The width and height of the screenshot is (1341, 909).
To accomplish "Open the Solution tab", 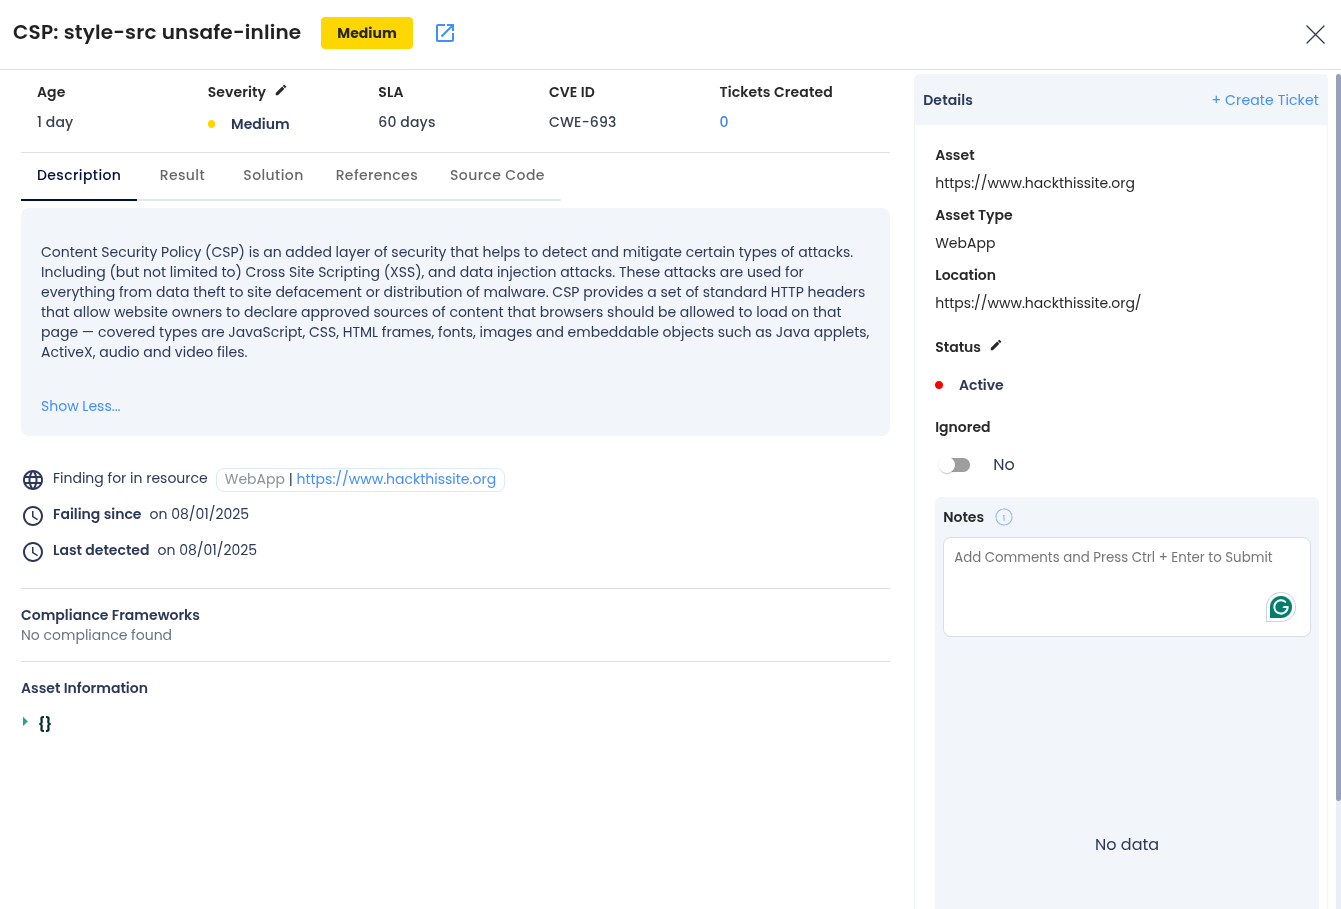I will pos(273,175).
